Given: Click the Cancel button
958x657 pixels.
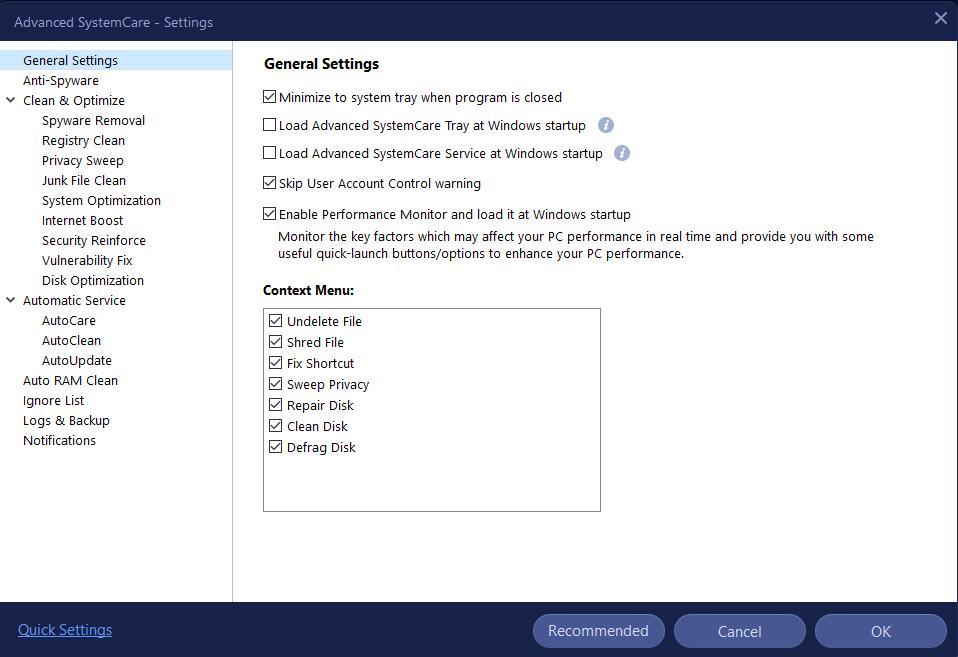Looking at the screenshot, I should (x=739, y=631).
